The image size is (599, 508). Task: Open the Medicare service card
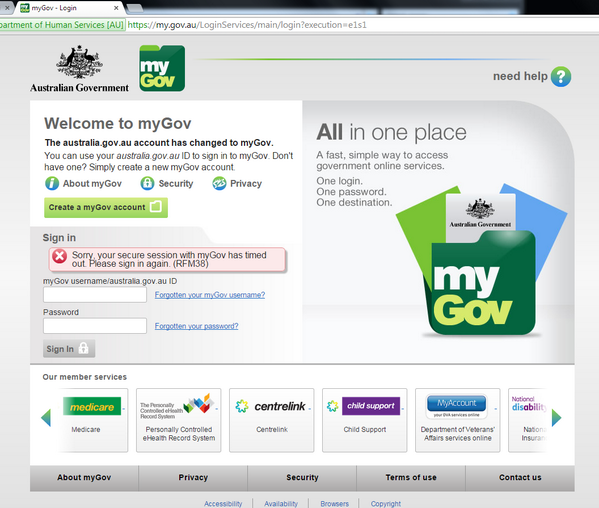94,420
